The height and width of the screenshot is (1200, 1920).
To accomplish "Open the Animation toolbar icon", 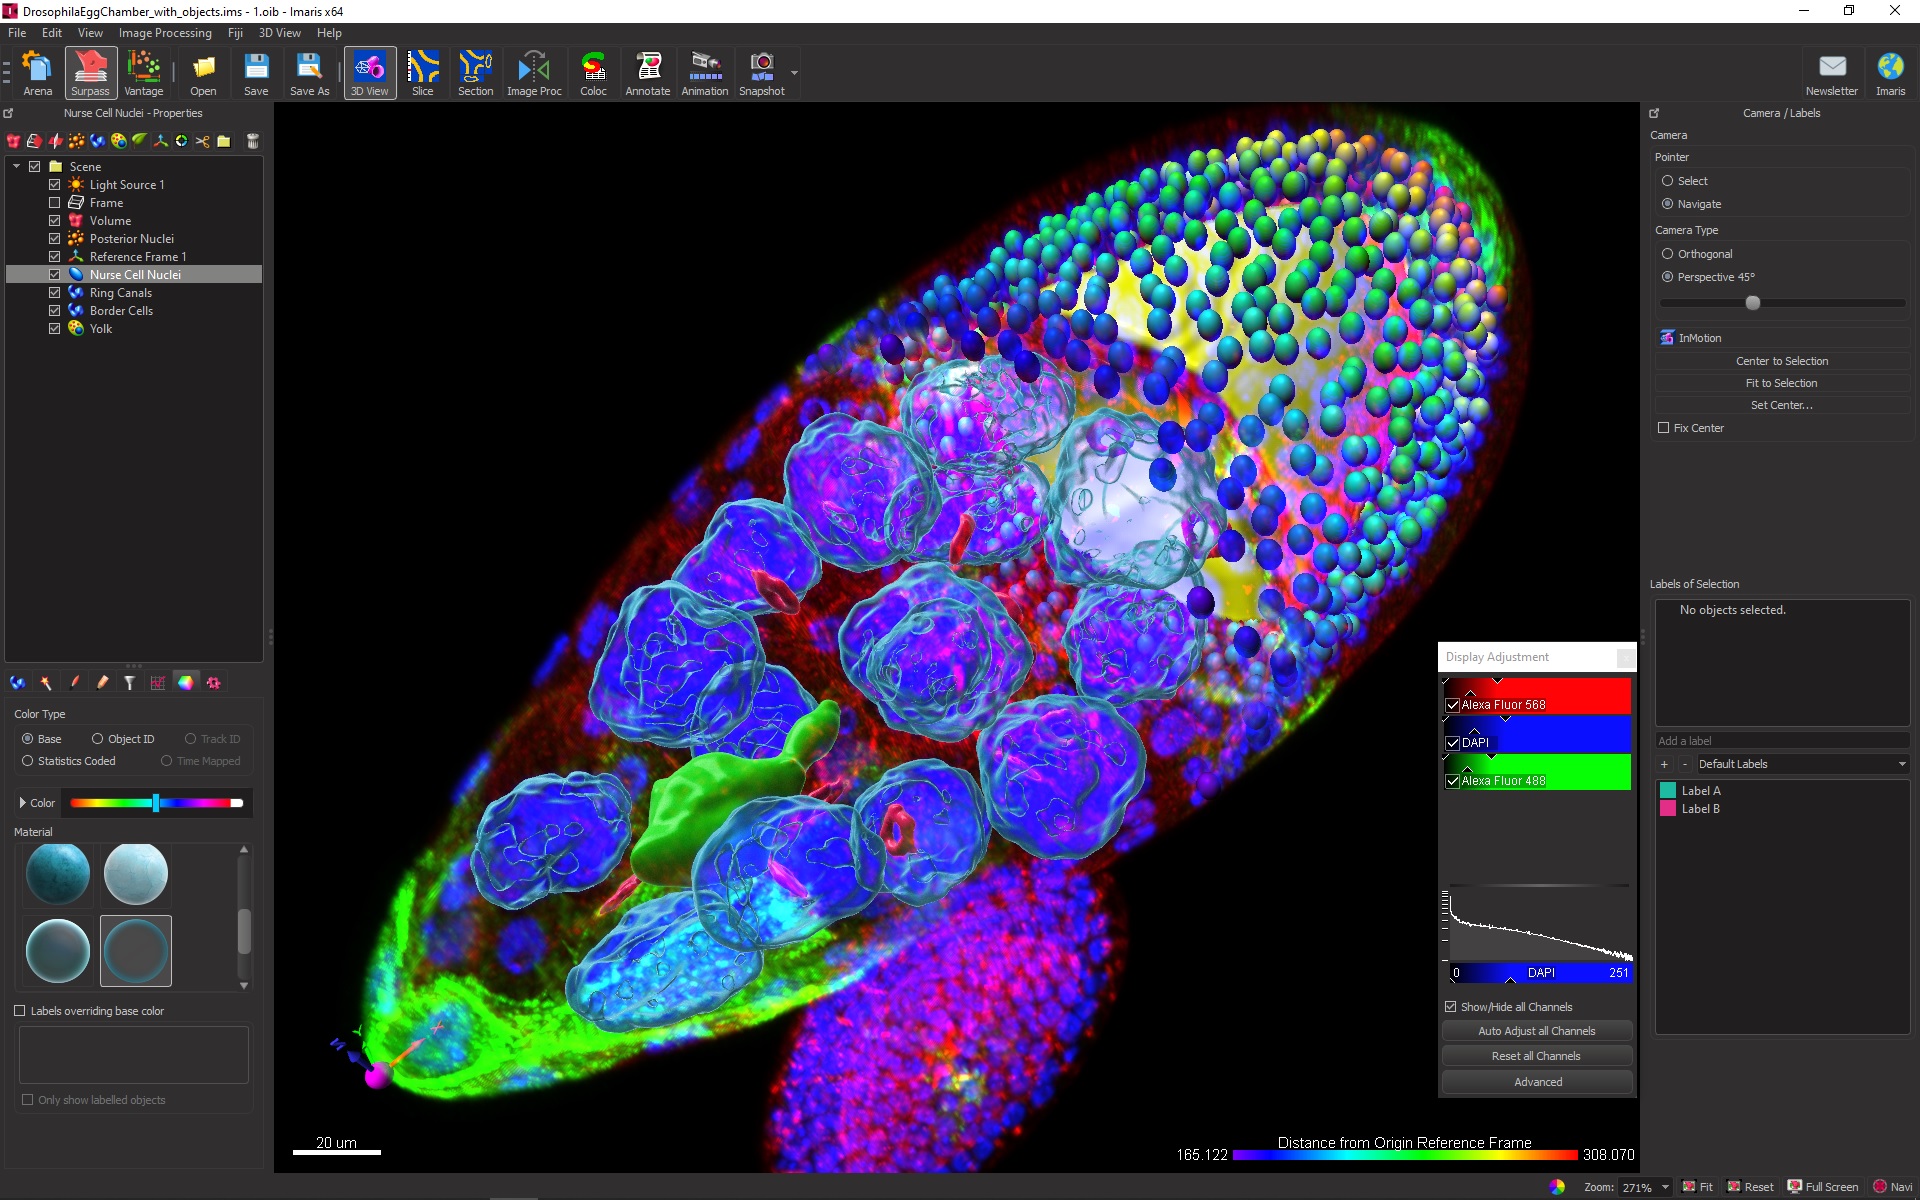I will 704,73.
